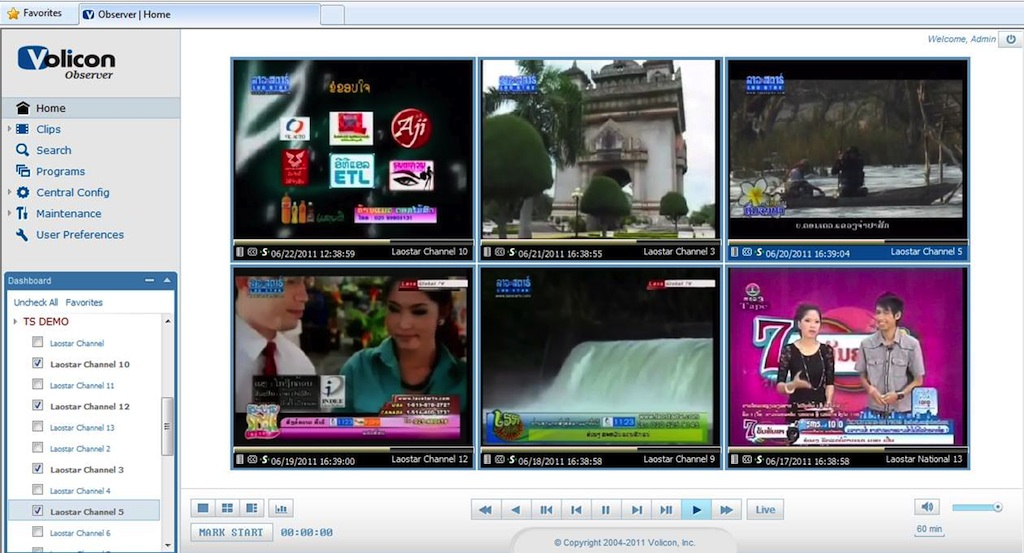This screenshot has width=1024, height=553.
Task: Open the Maintenance menu item
Action: click(x=69, y=213)
